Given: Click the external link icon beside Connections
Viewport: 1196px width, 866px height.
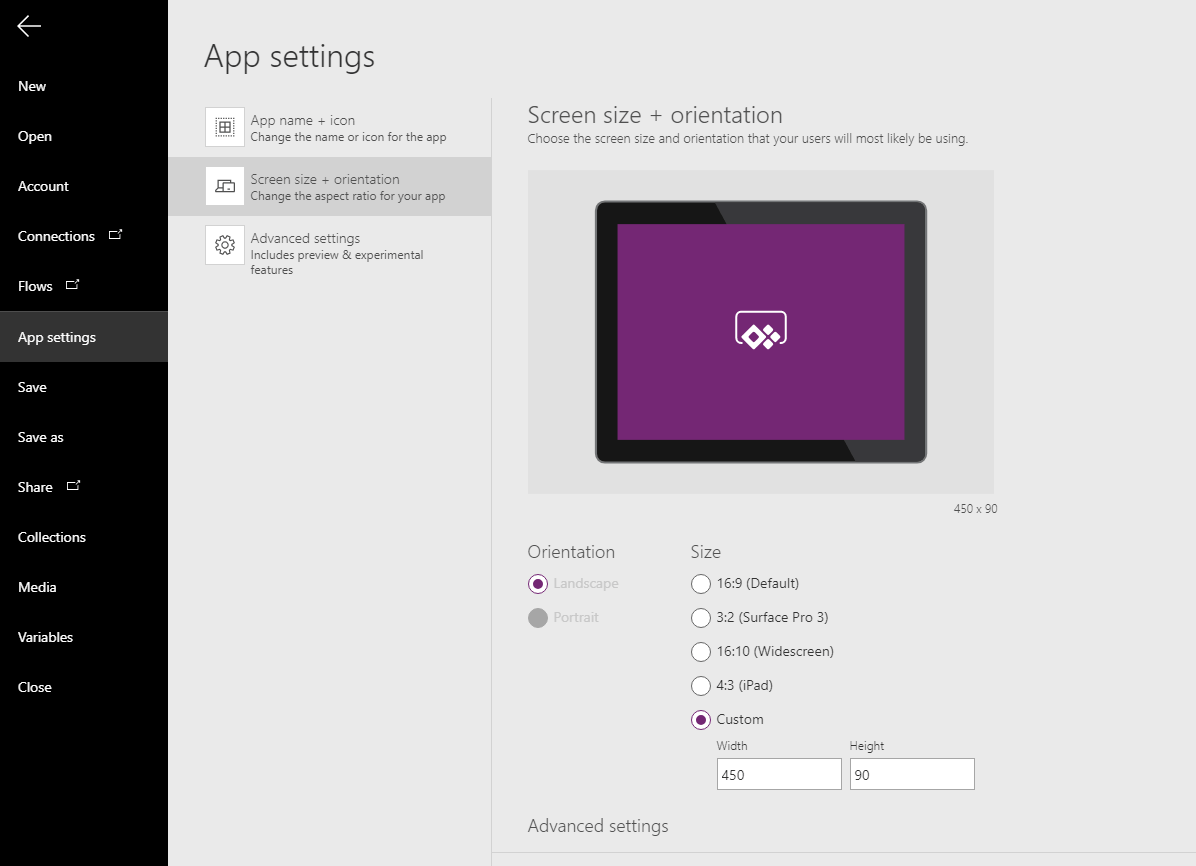Looking at the screenshot, I should coord(115,234).
